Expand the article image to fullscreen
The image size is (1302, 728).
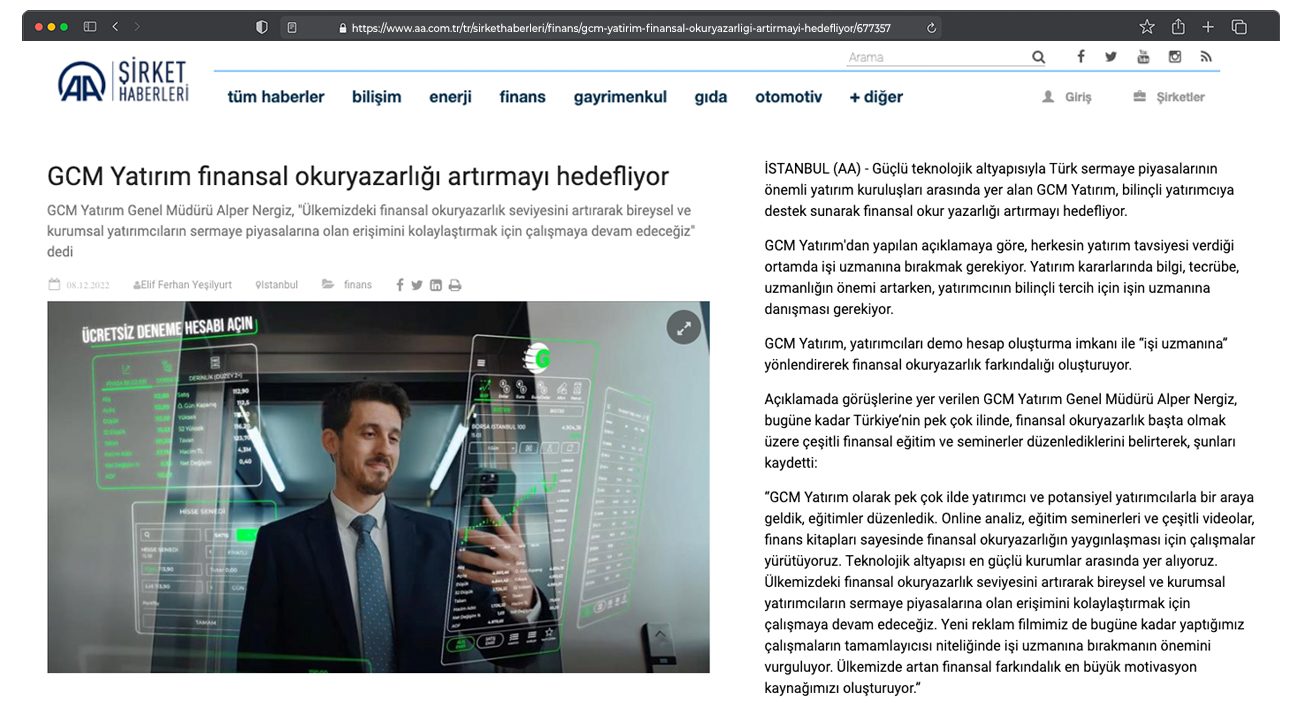coord(683,327)
